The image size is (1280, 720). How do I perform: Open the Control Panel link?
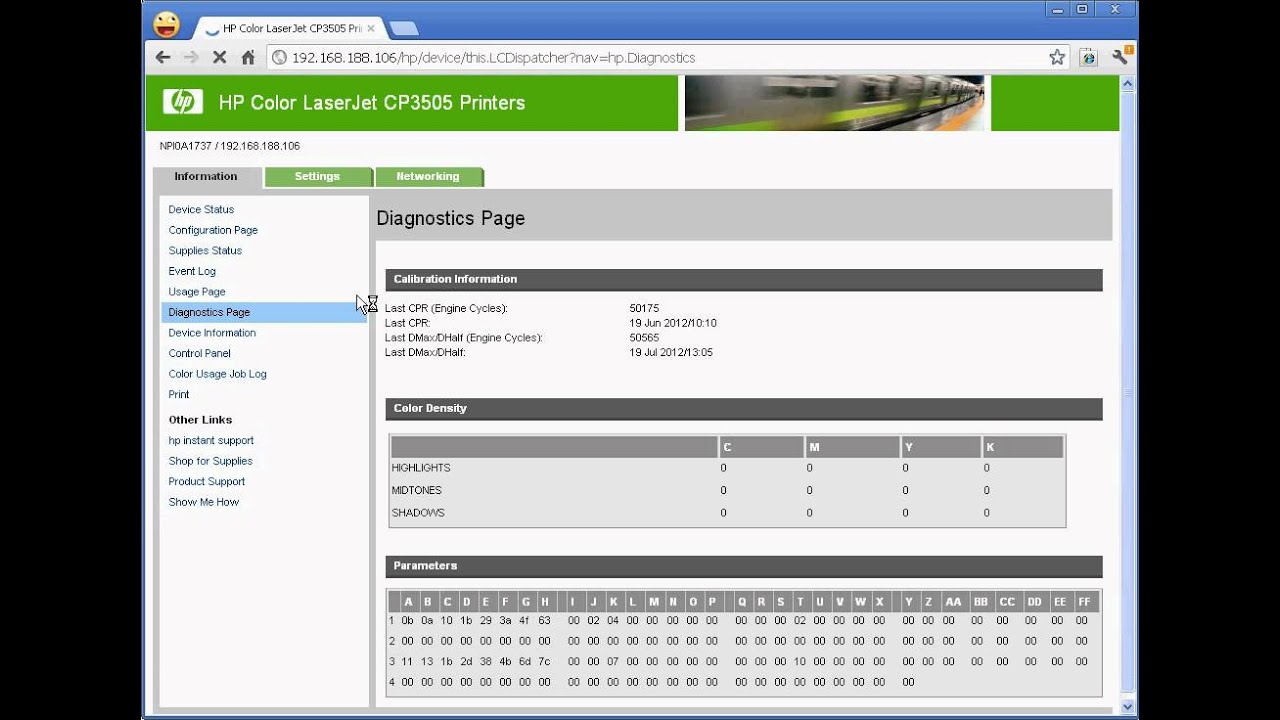(199, 353)
